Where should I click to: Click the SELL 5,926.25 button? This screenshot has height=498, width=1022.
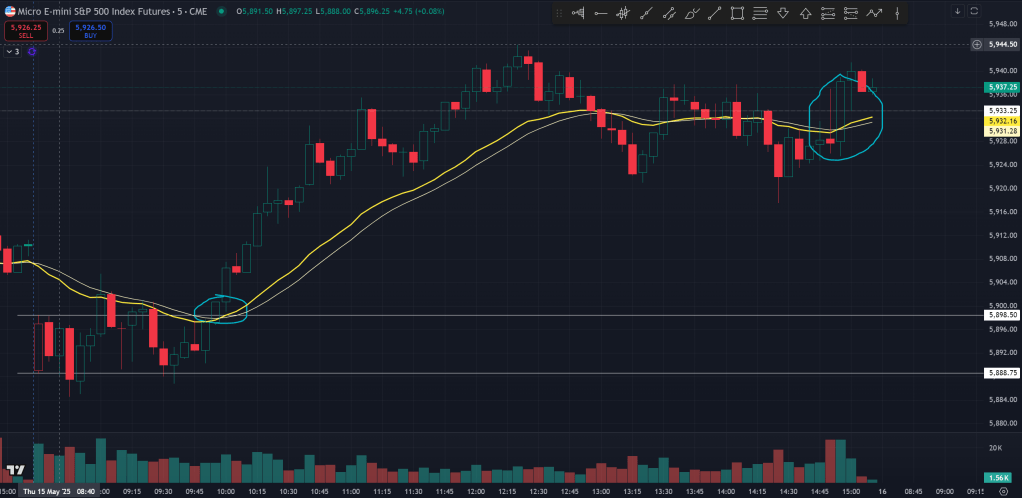click(x=25, y=30)
